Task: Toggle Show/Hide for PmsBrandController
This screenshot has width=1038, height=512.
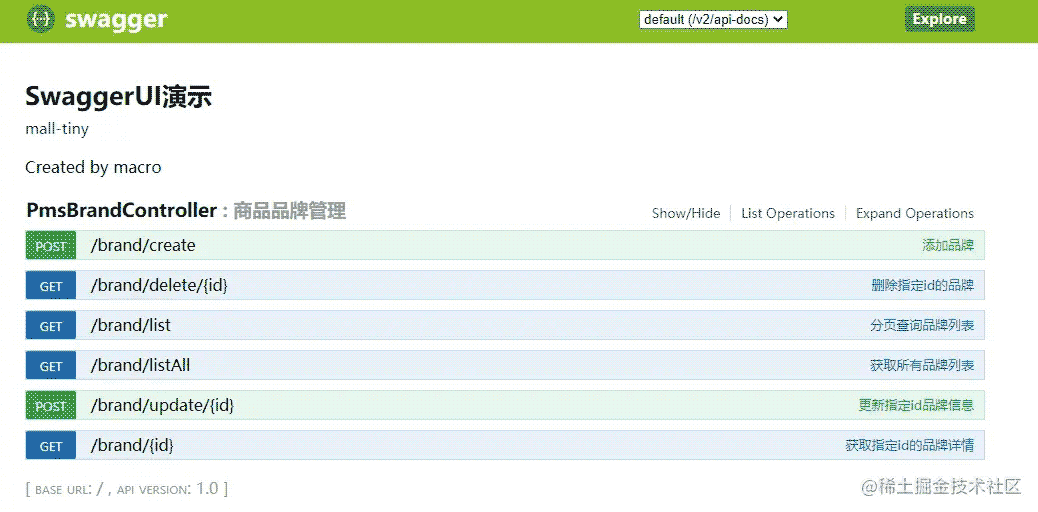Action: pyautogui.click(x=685, y=213)
